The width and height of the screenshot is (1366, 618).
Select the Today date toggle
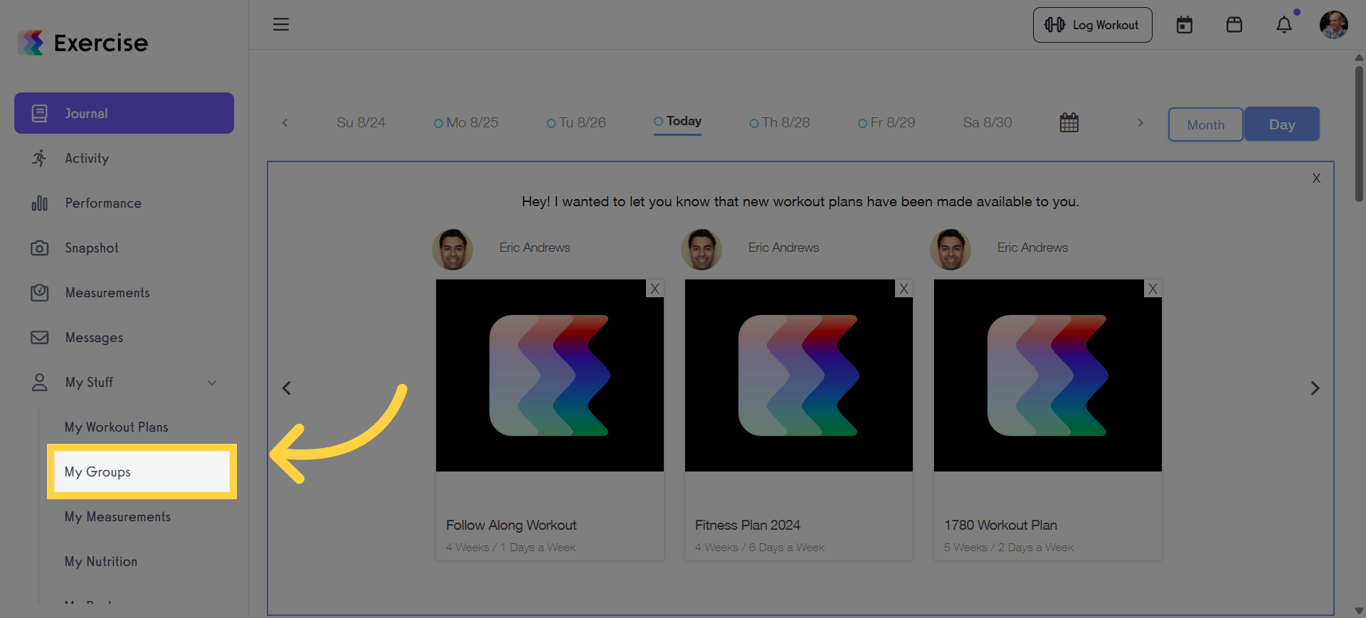(x=677, y=121)
